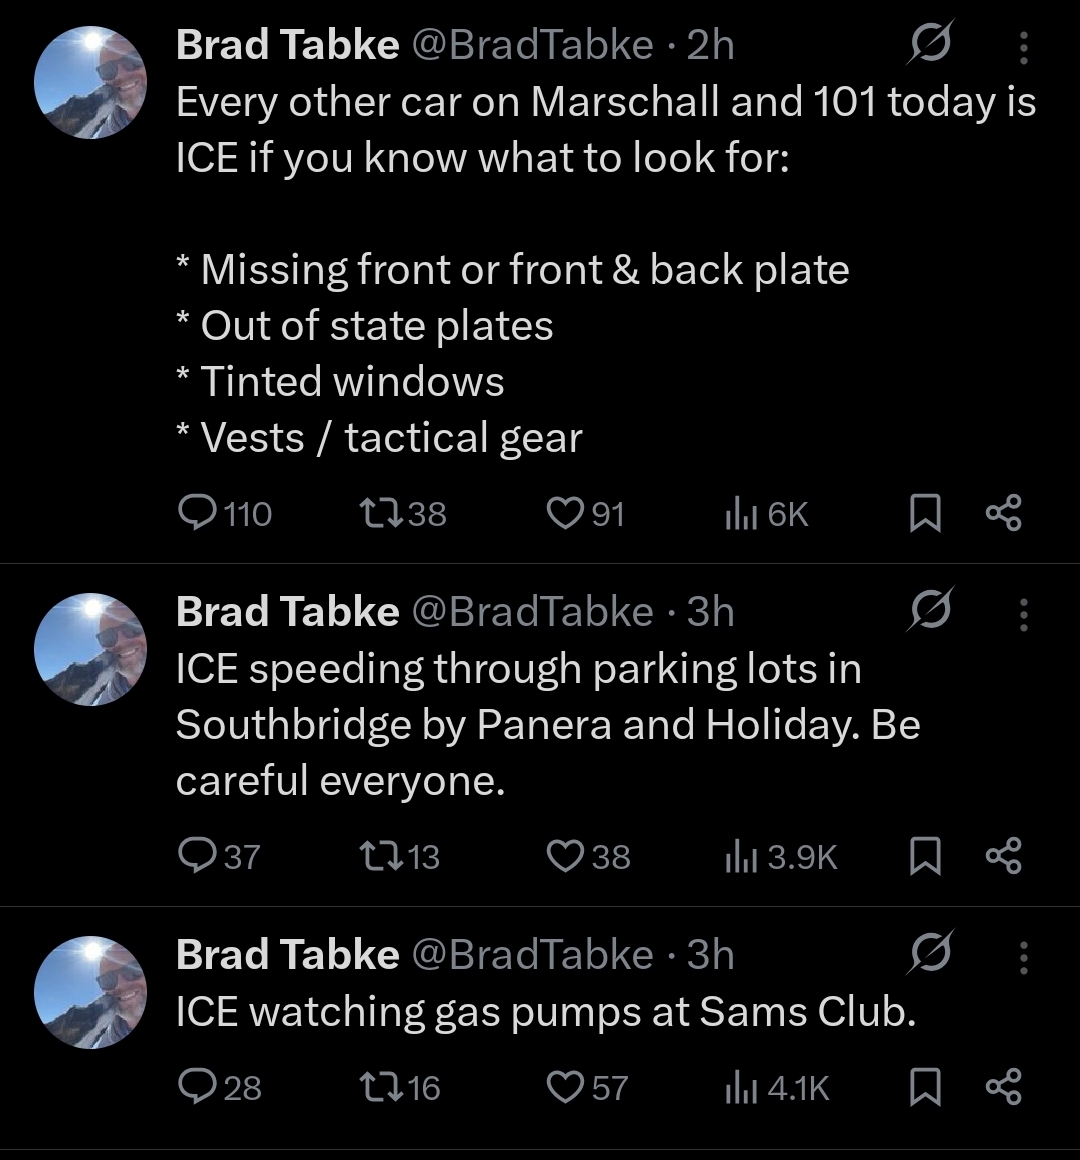Screen dimensions: 1080x1160
Task: Bookmark the Marschall and 101 tweet
Action: point(925,514)
